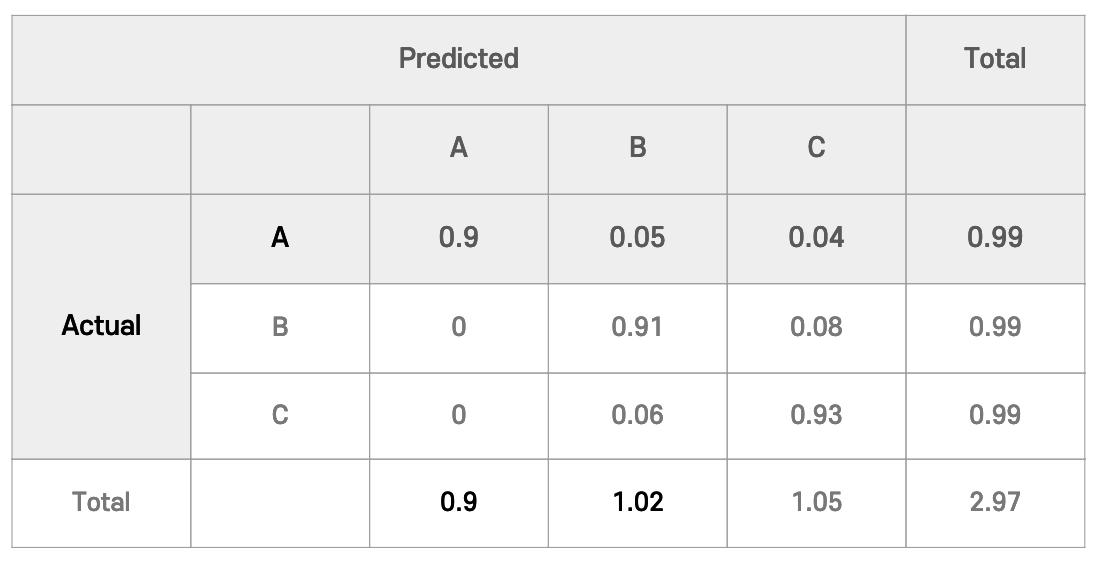Select Predicted column header C

[x=816, y=150]
